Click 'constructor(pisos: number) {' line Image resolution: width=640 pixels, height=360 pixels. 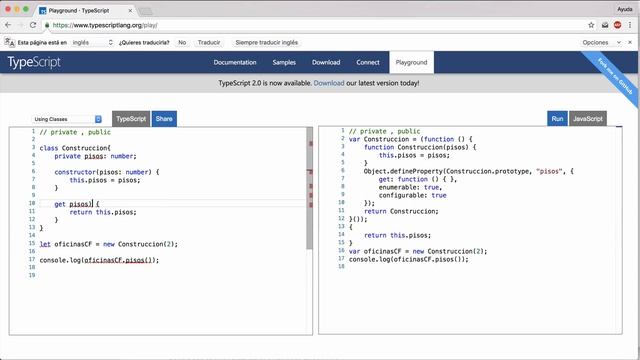107,172
